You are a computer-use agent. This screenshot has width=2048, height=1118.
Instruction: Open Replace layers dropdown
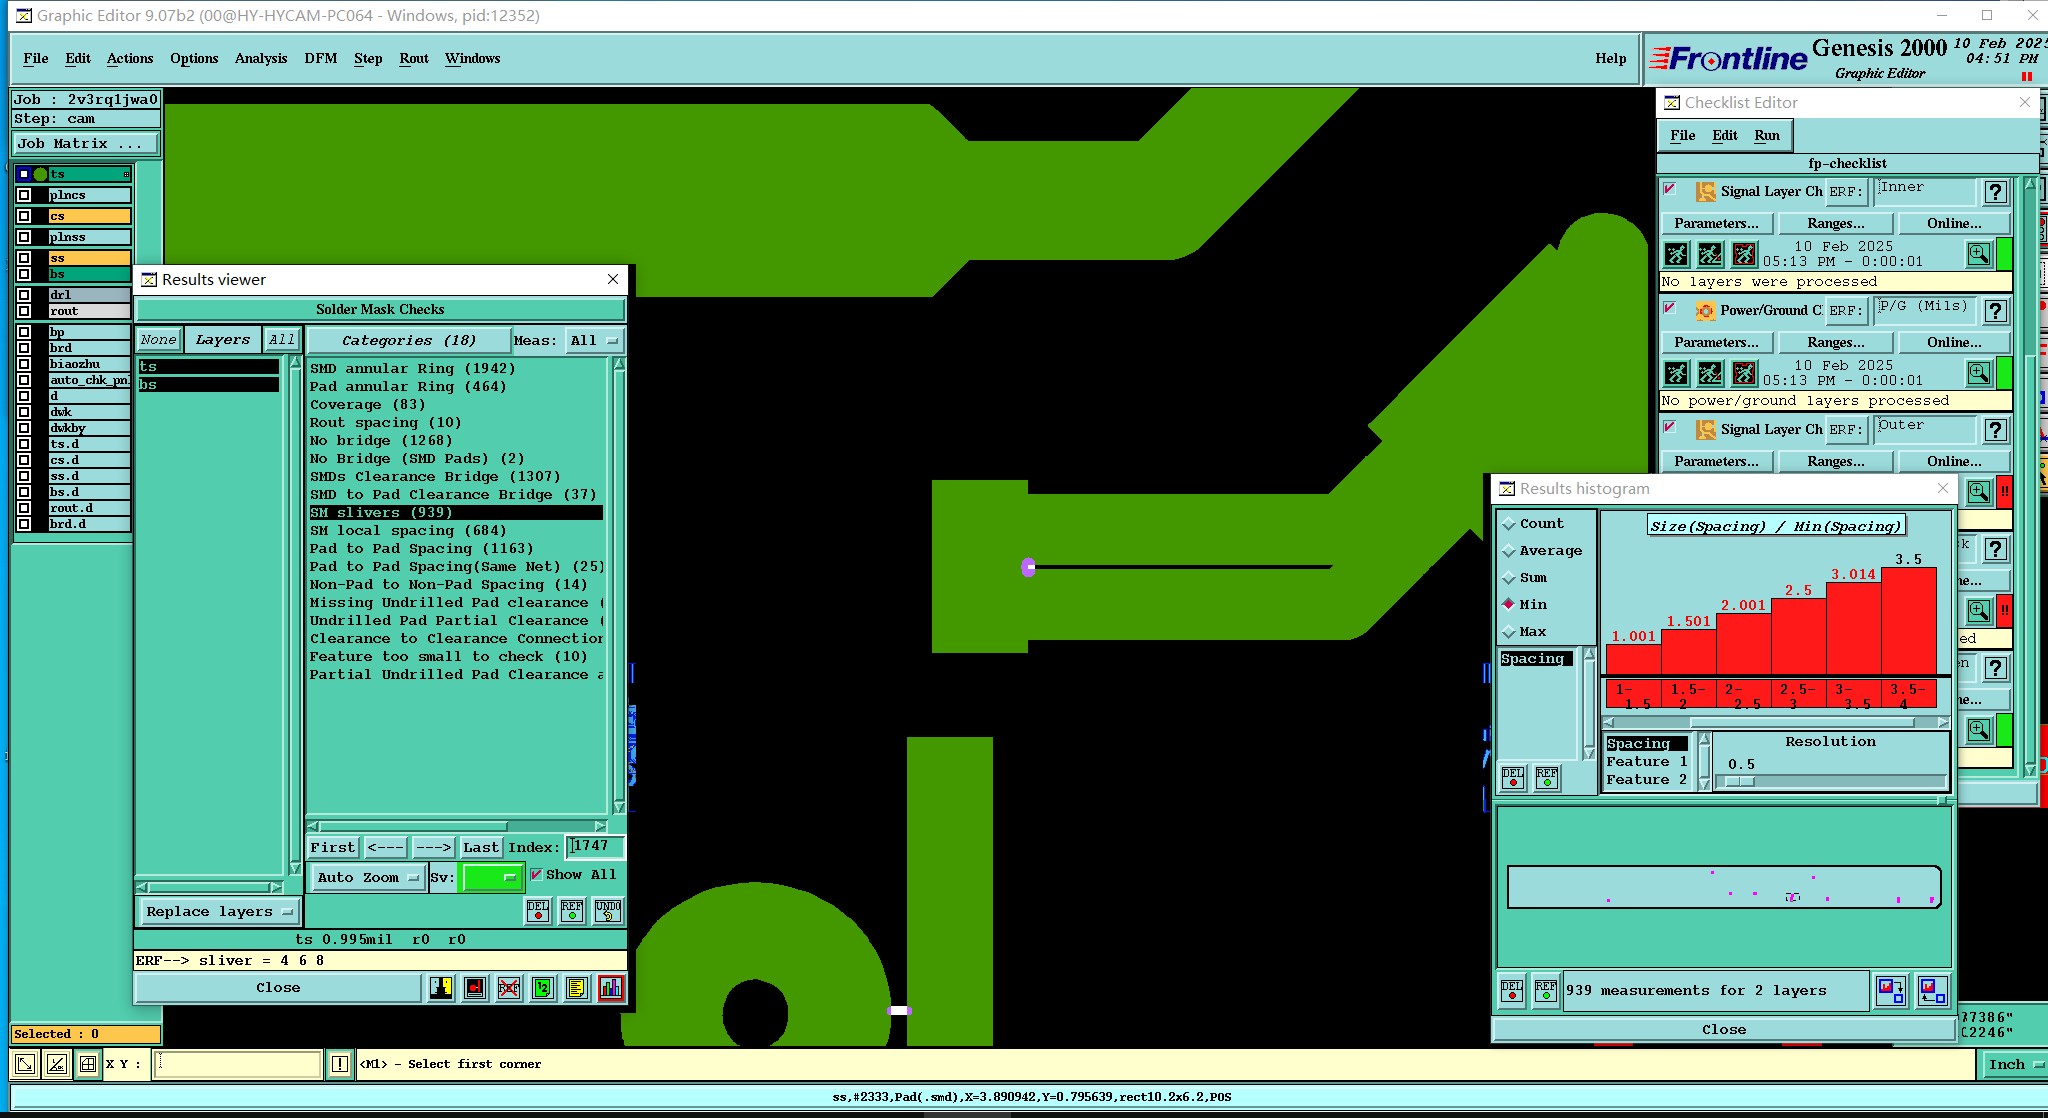click(218, 911)
